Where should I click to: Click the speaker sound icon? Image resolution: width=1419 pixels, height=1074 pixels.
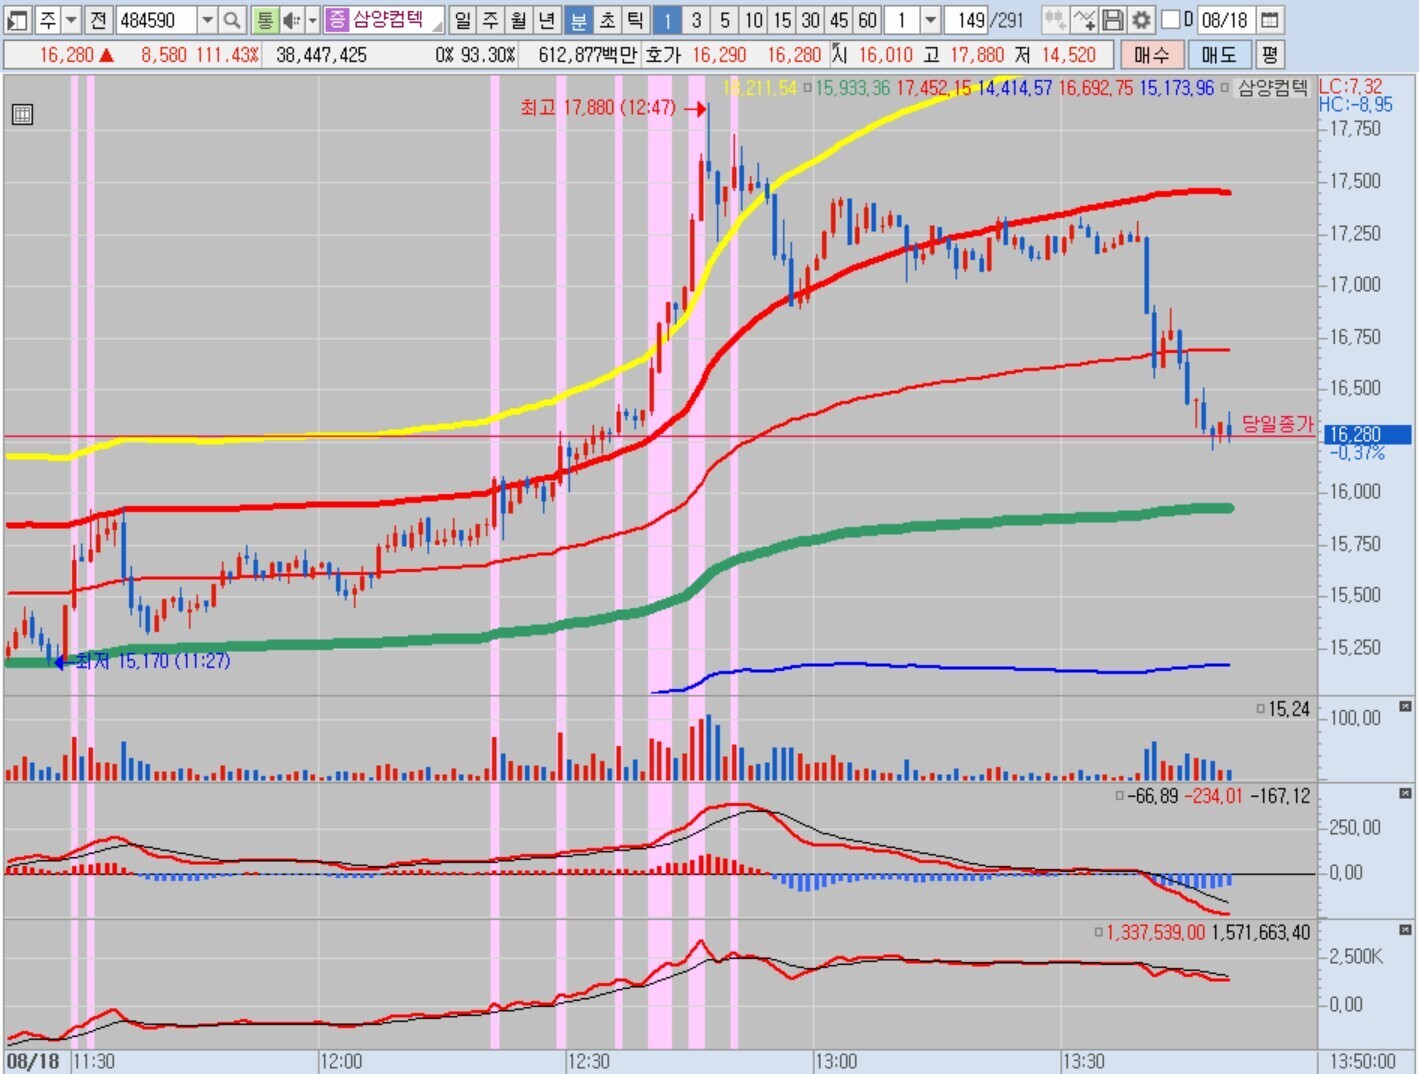(291, 19)
